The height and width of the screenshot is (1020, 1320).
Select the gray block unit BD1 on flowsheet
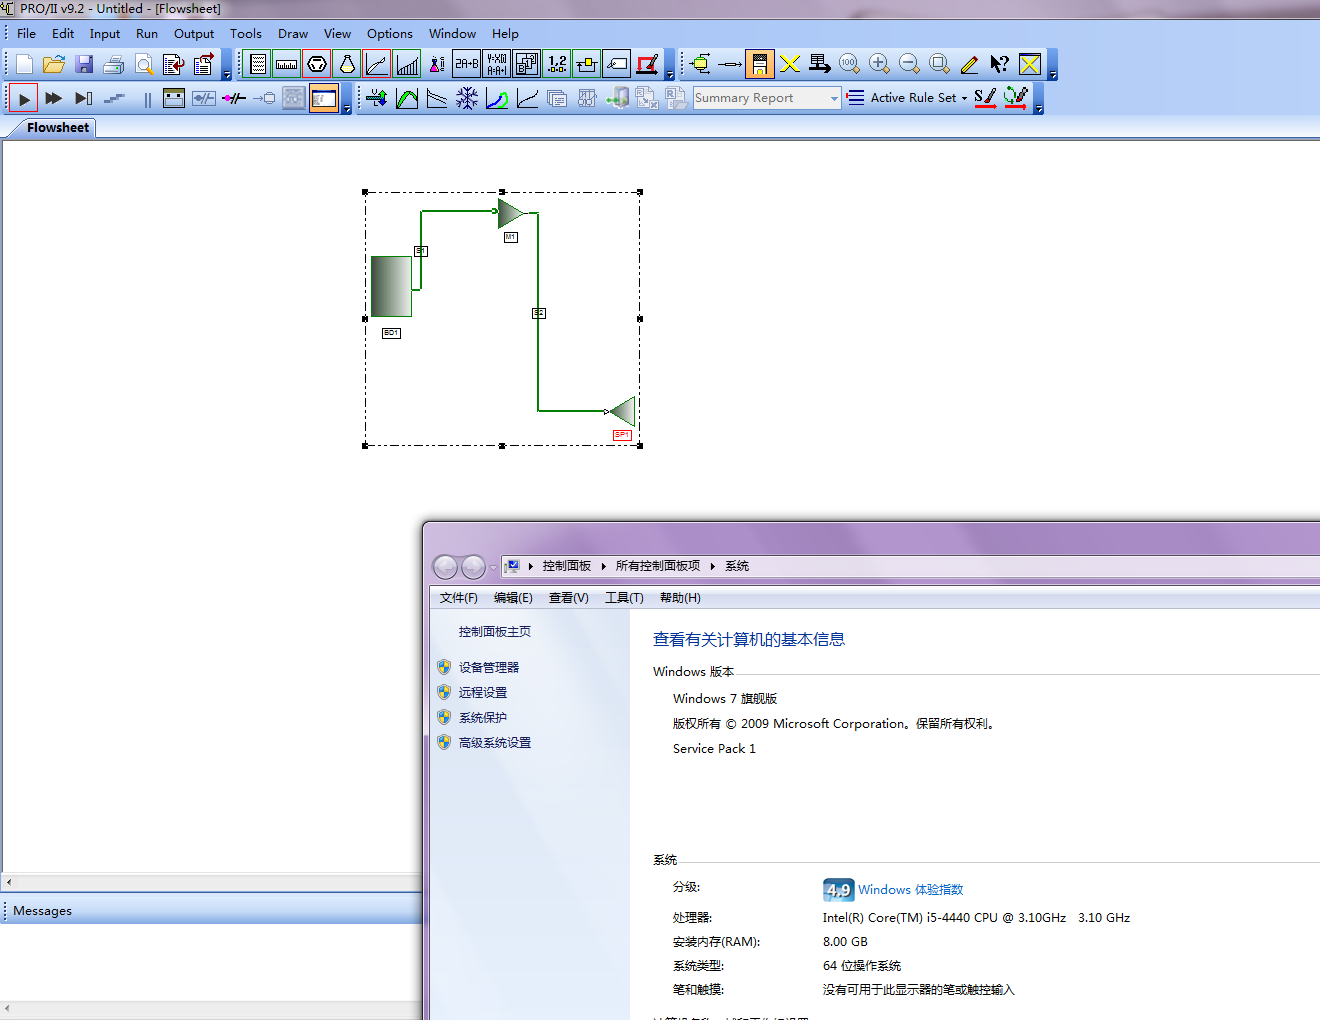pyautogui.click(x=391, y=286)
